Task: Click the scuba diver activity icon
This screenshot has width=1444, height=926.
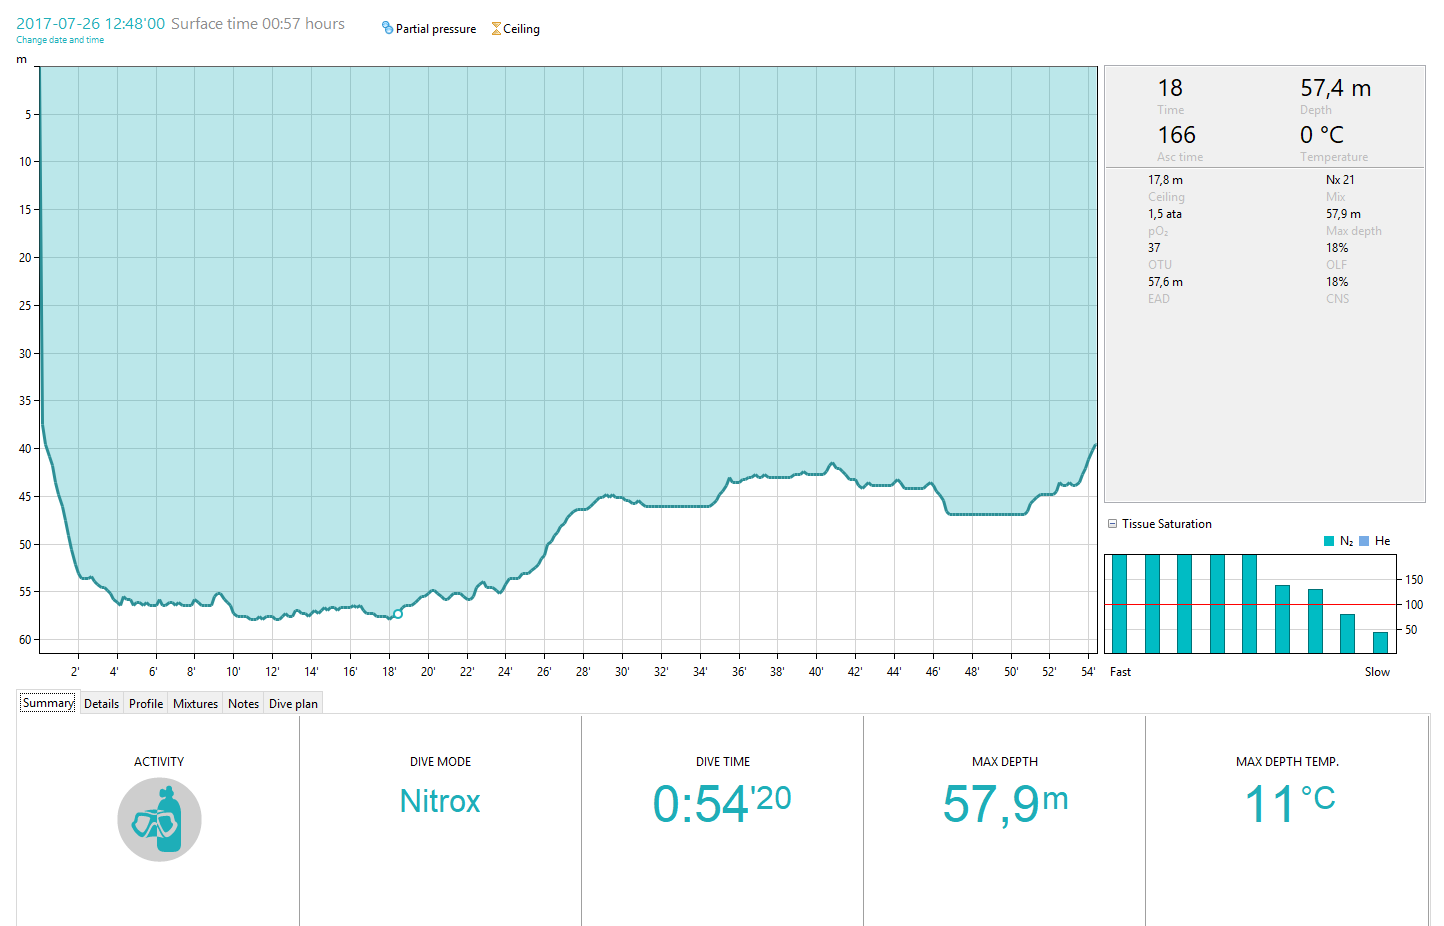Action: click(x=160, y=820)
